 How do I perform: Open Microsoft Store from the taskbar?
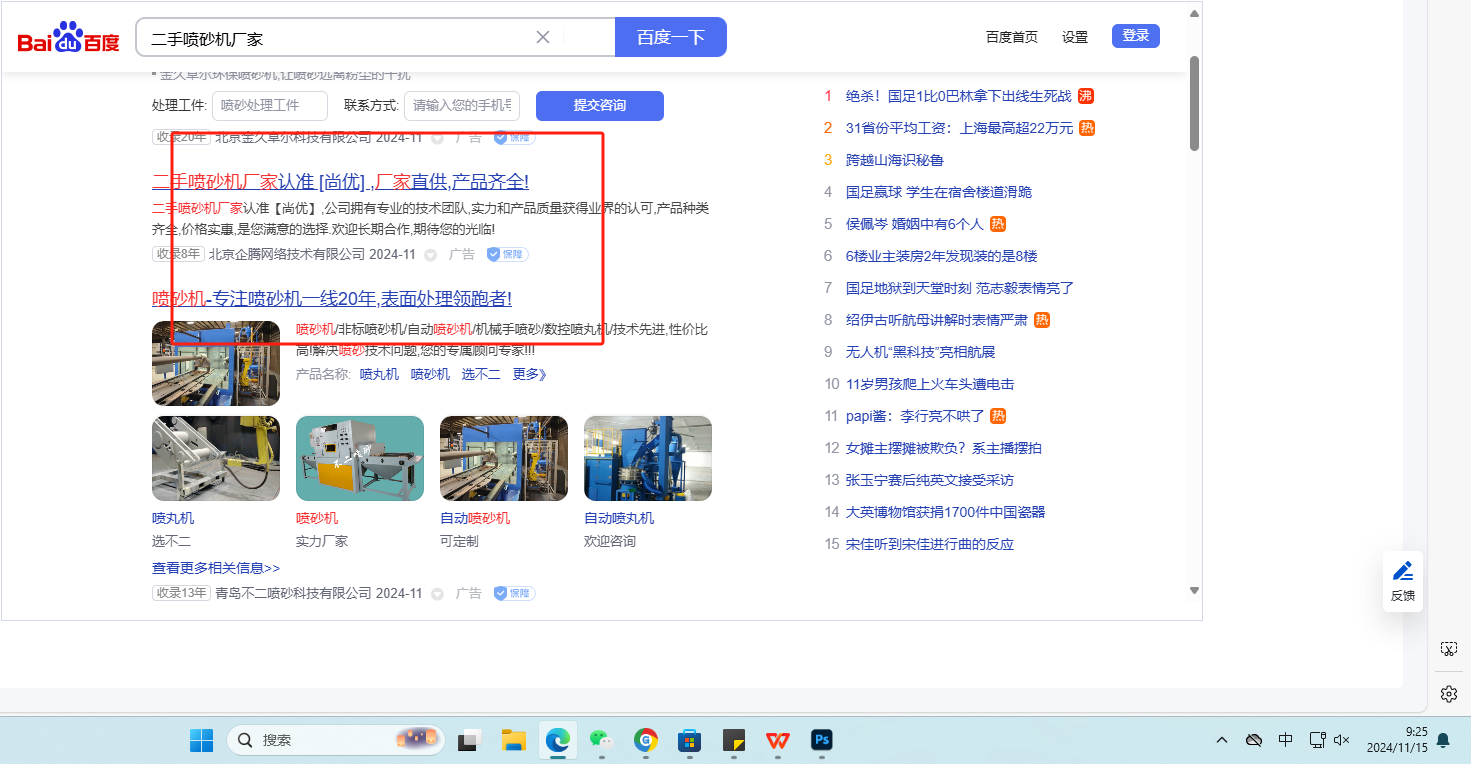[689, 740]
